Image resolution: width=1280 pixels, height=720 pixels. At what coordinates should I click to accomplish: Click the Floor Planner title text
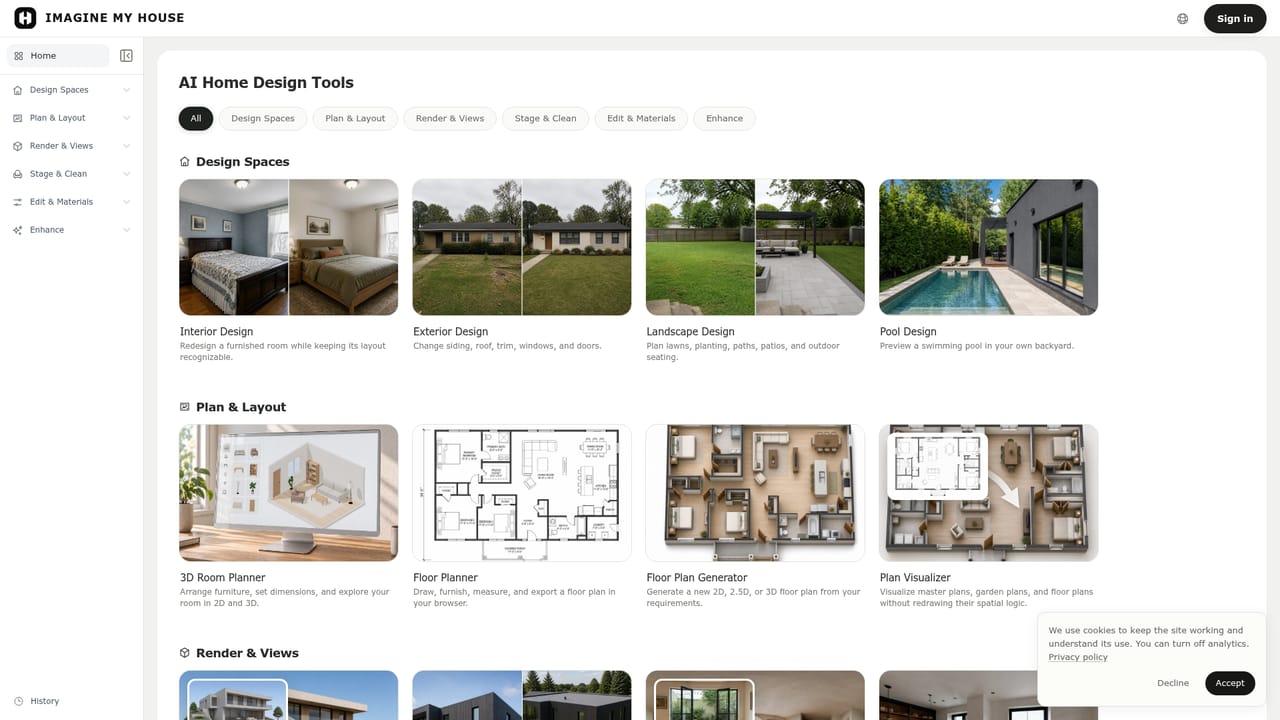[446, 578]
